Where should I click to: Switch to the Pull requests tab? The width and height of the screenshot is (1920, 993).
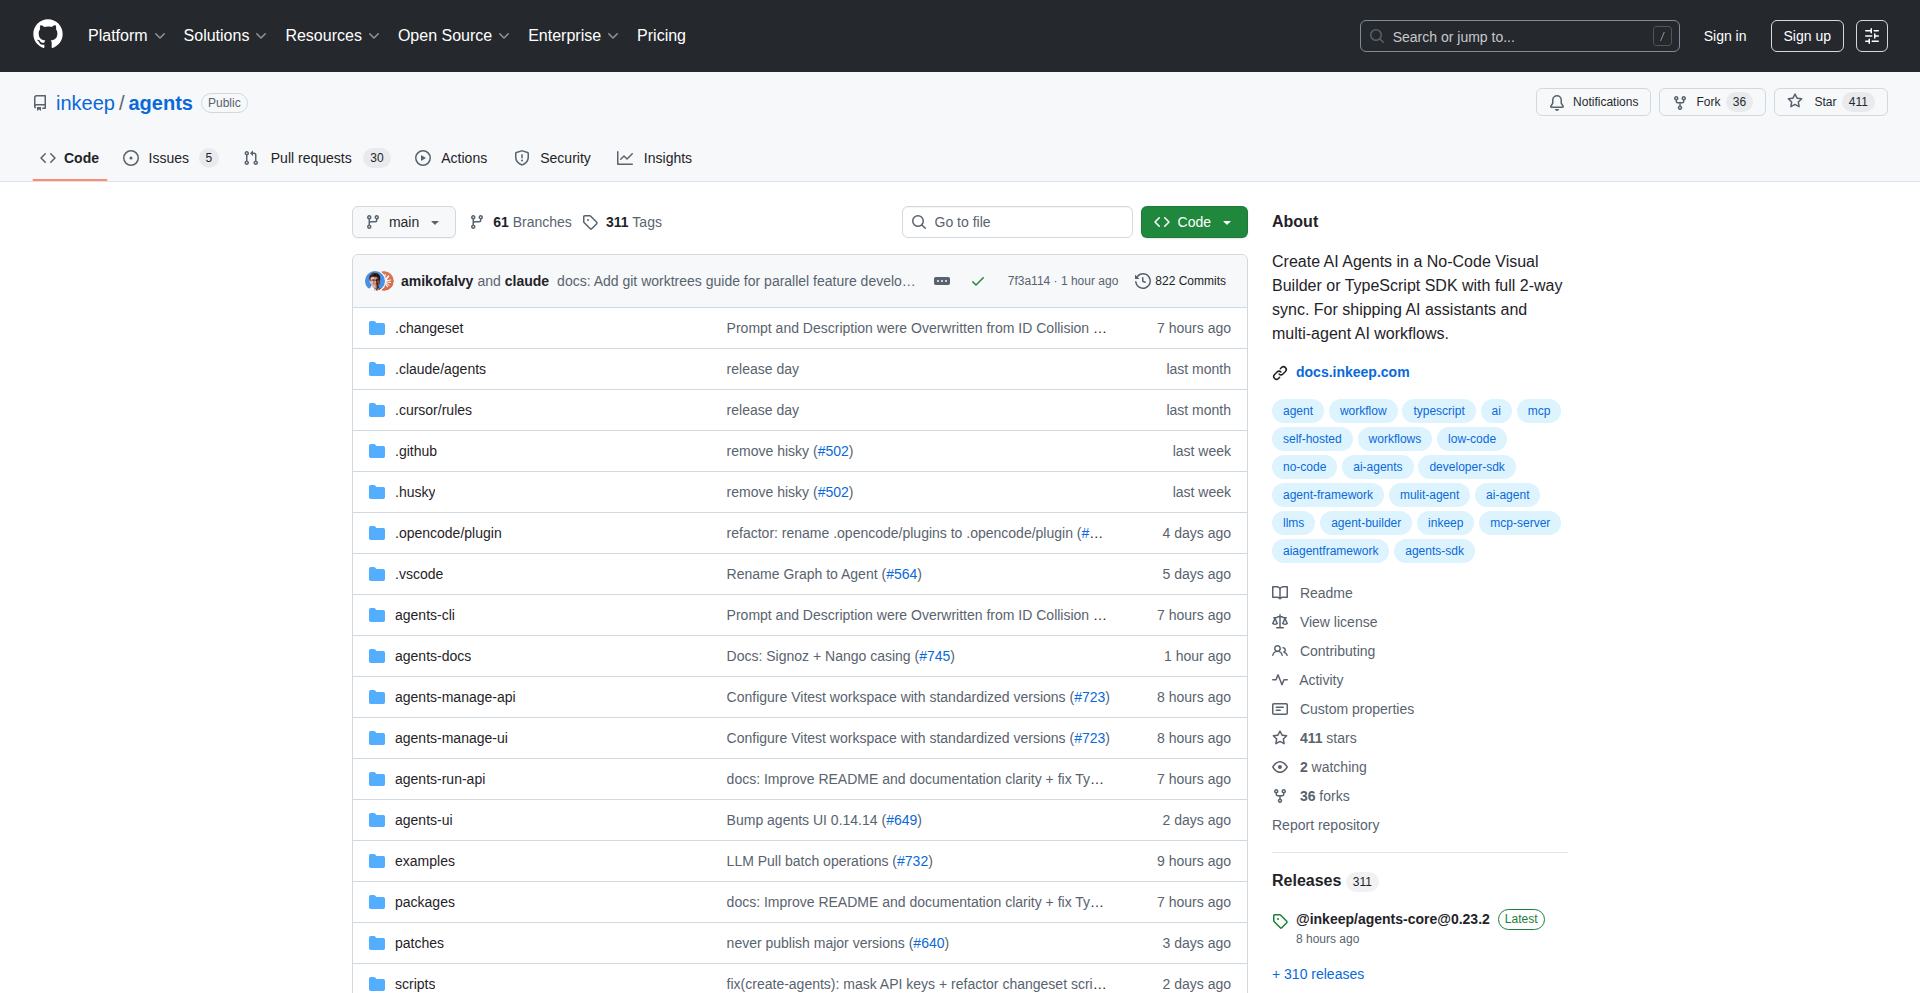coord(311,158)
